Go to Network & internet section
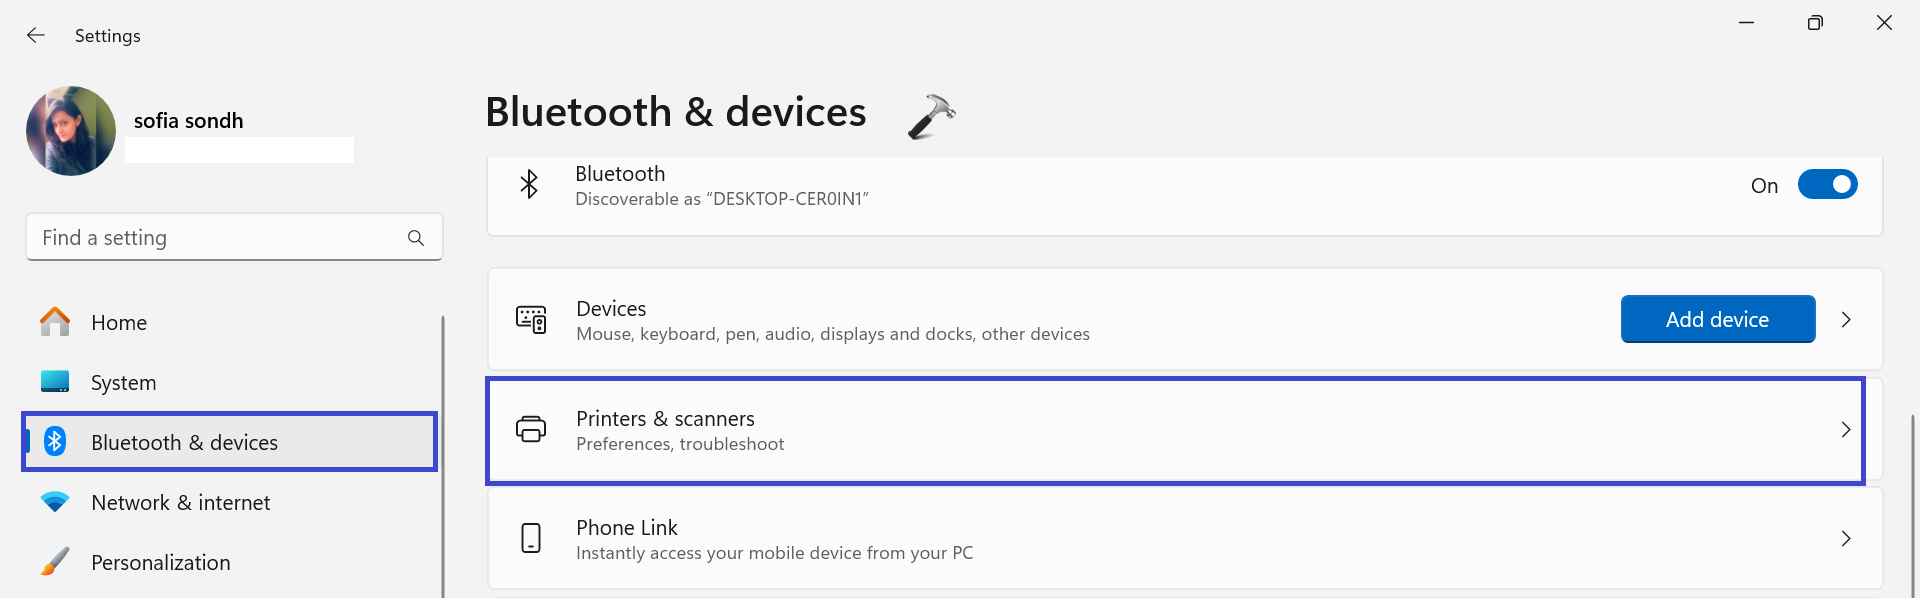This screenshot has height=598, width=1920. point(180,503)
